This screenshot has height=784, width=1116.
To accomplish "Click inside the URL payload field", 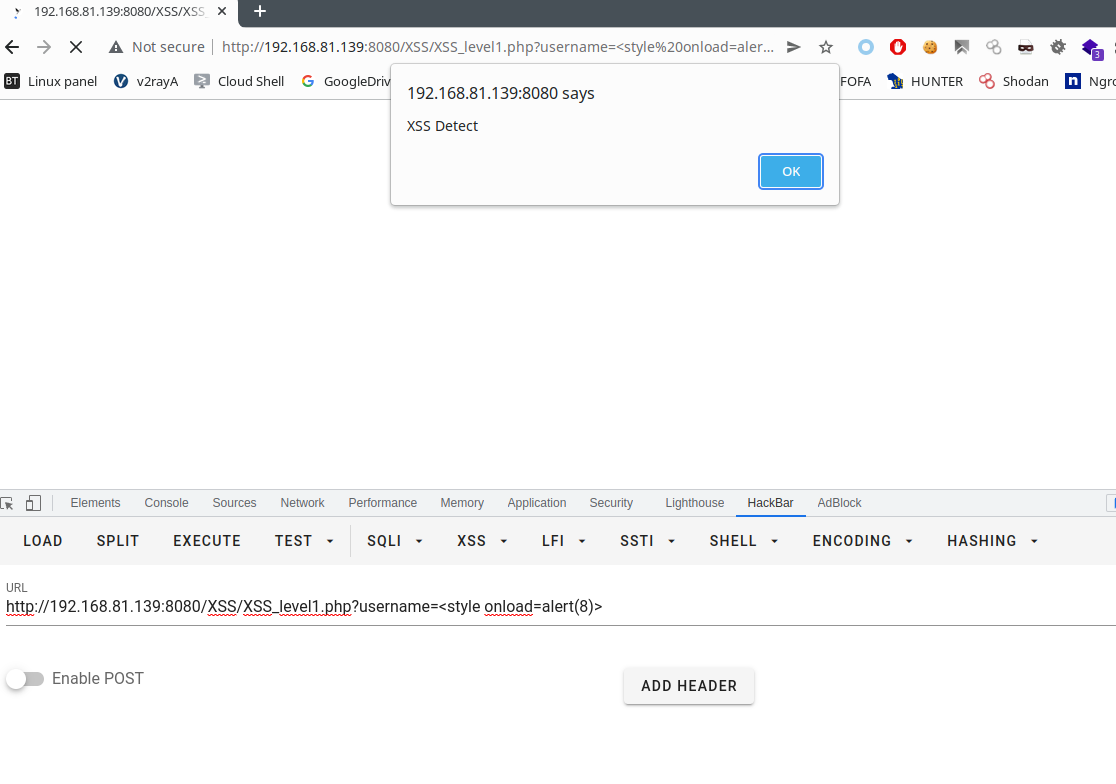I will (x=300, y=606).
